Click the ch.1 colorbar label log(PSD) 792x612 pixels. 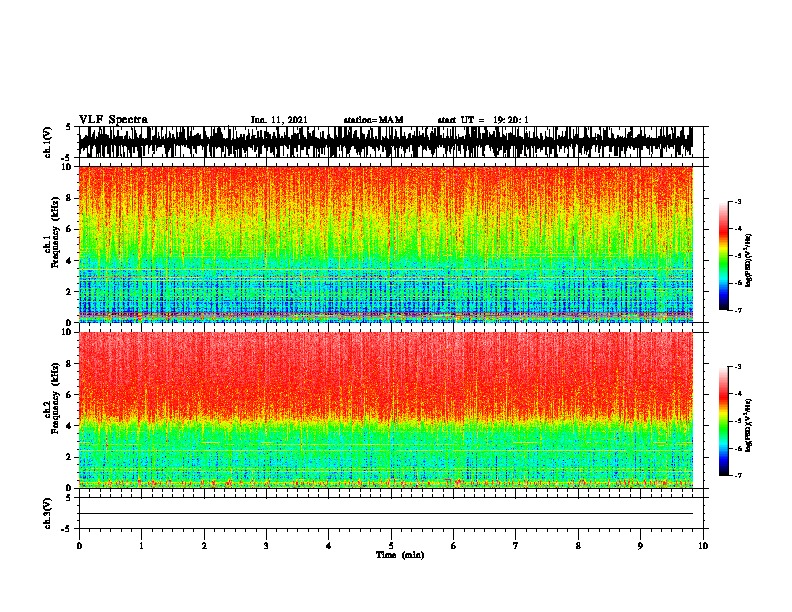click(749, 261)
